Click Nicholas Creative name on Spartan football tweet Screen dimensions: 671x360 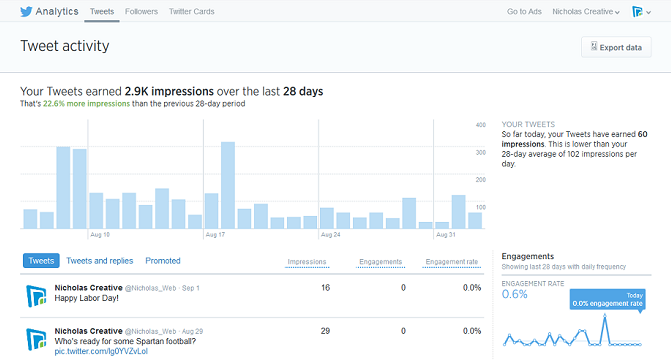(89, 331)
